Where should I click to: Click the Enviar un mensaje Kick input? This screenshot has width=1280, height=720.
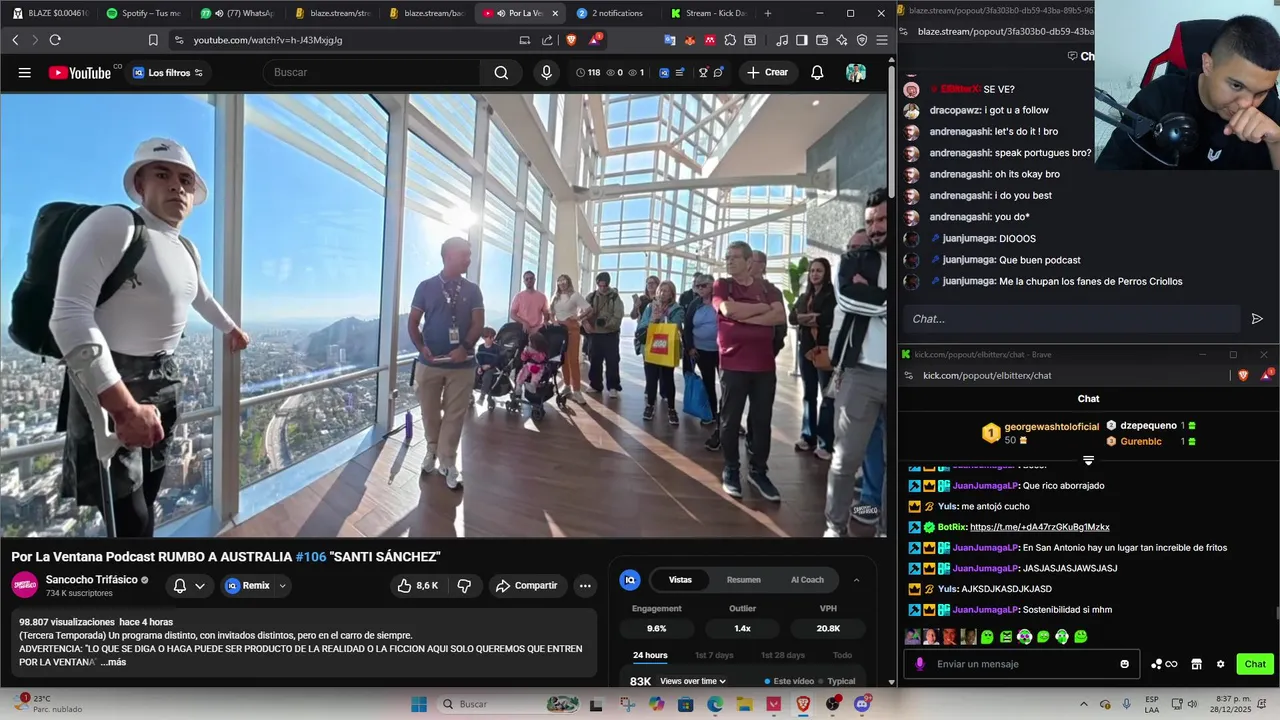[x=1022, y=664]
